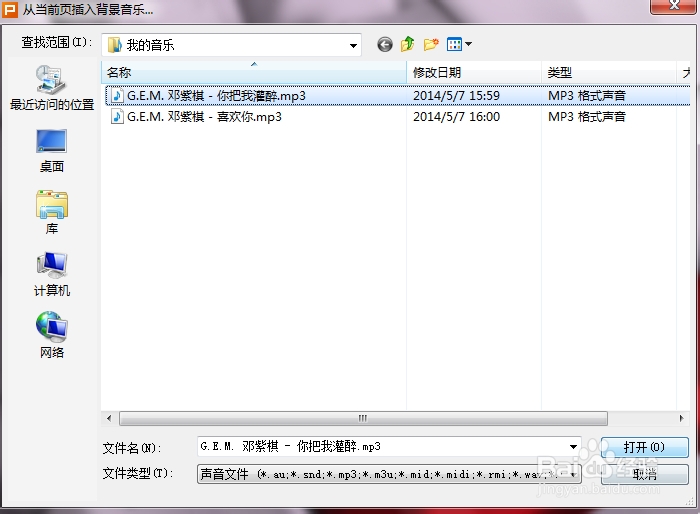The width and height of the screenshot is (700, 514).
Task: Click the horizontal scrollbar thumb
Action: click(x=363, y=418)
